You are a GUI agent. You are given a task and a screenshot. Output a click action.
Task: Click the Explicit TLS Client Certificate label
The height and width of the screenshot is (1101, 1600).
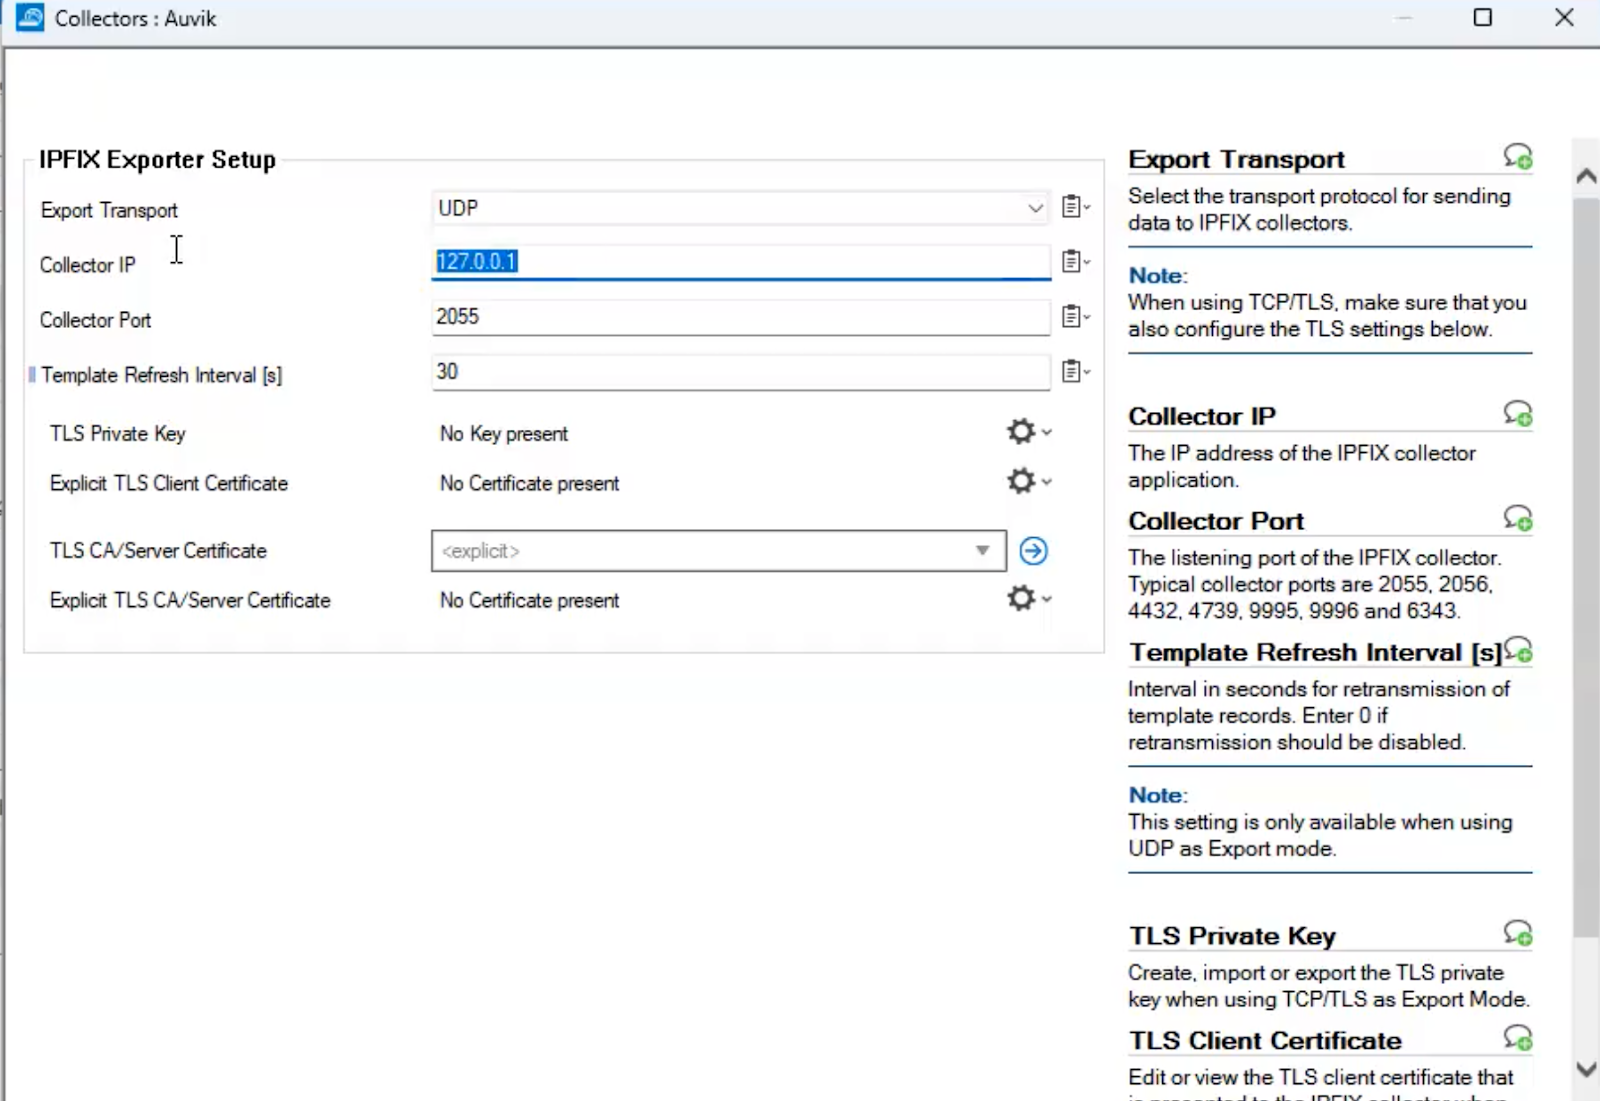[169, 483]
